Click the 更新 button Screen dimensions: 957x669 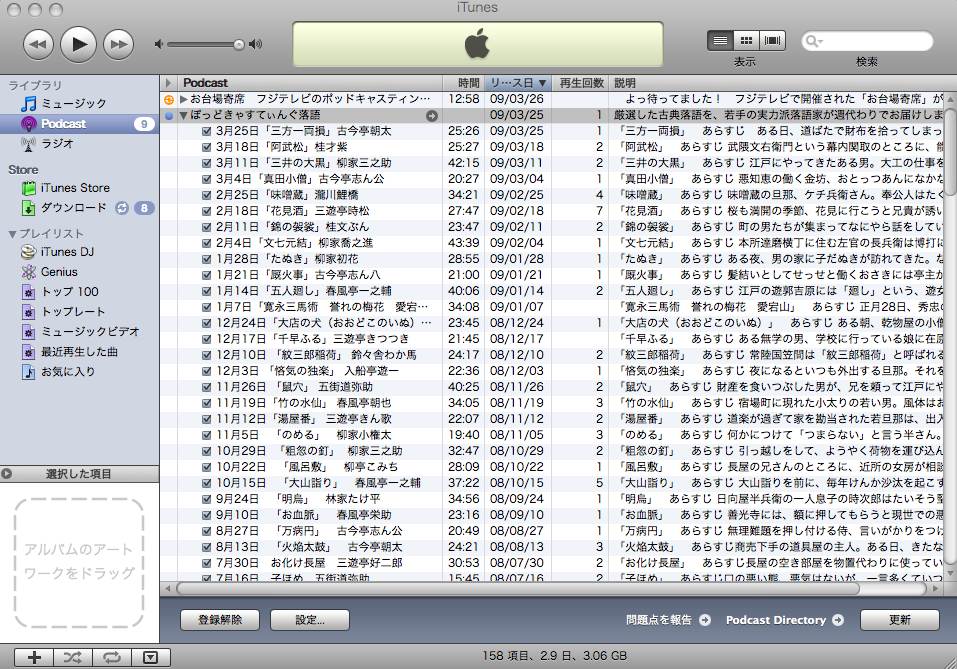click(900, 620)
